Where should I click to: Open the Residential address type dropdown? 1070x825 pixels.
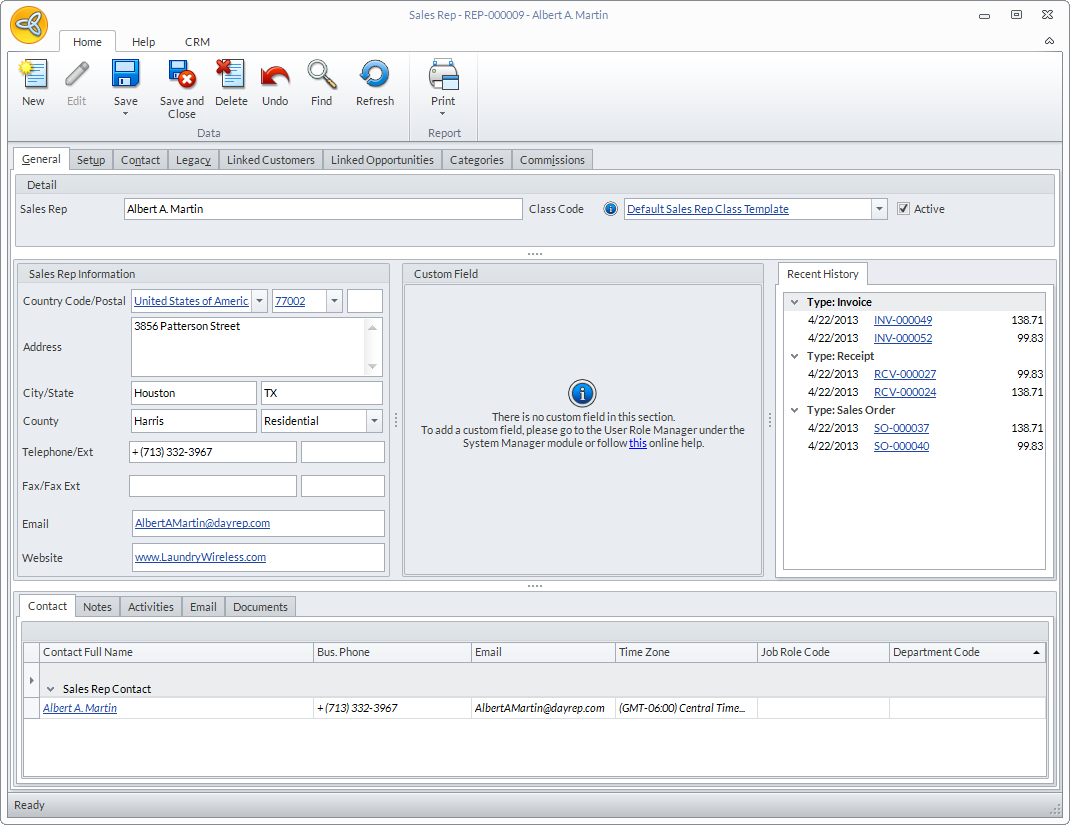[374, 421]
